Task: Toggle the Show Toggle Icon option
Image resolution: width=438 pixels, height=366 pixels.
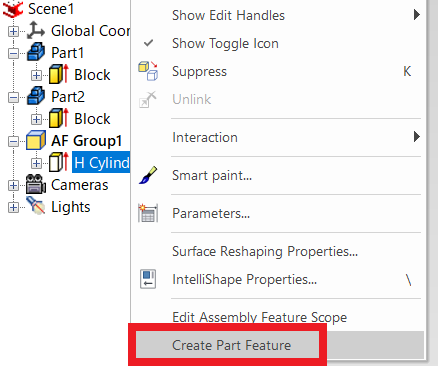Action: coord(225,43)
